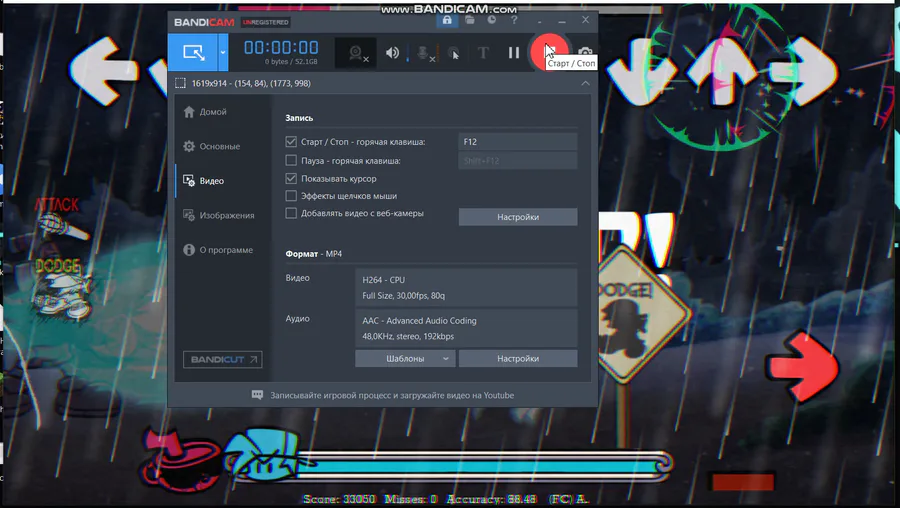This screenshot has width=900, height=508.
Task: Click the red Start/Stop record button
Action: click(x=549, y=52)
